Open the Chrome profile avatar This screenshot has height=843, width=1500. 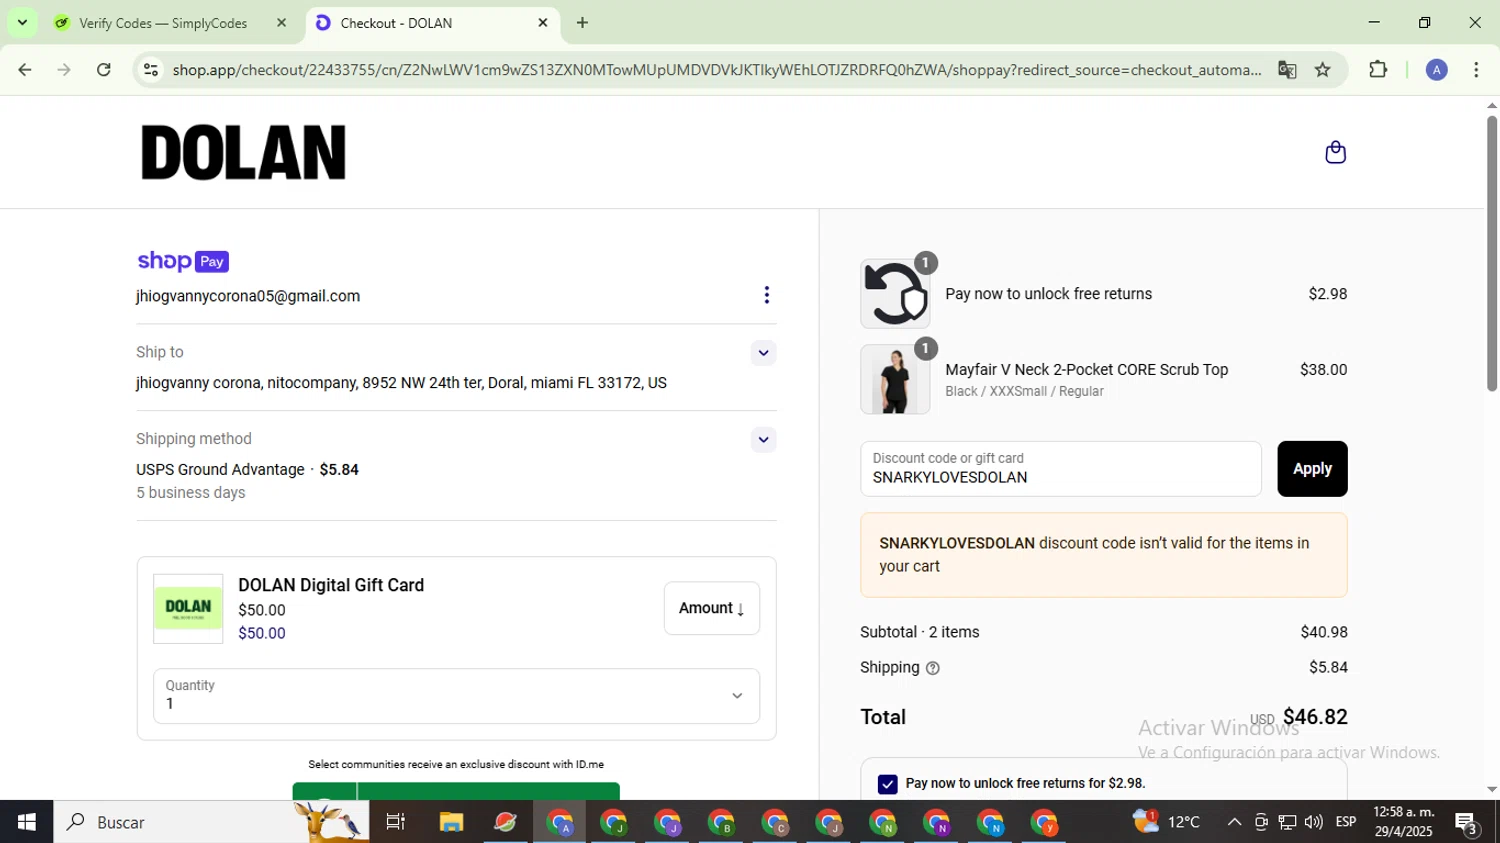(1437, 69)
